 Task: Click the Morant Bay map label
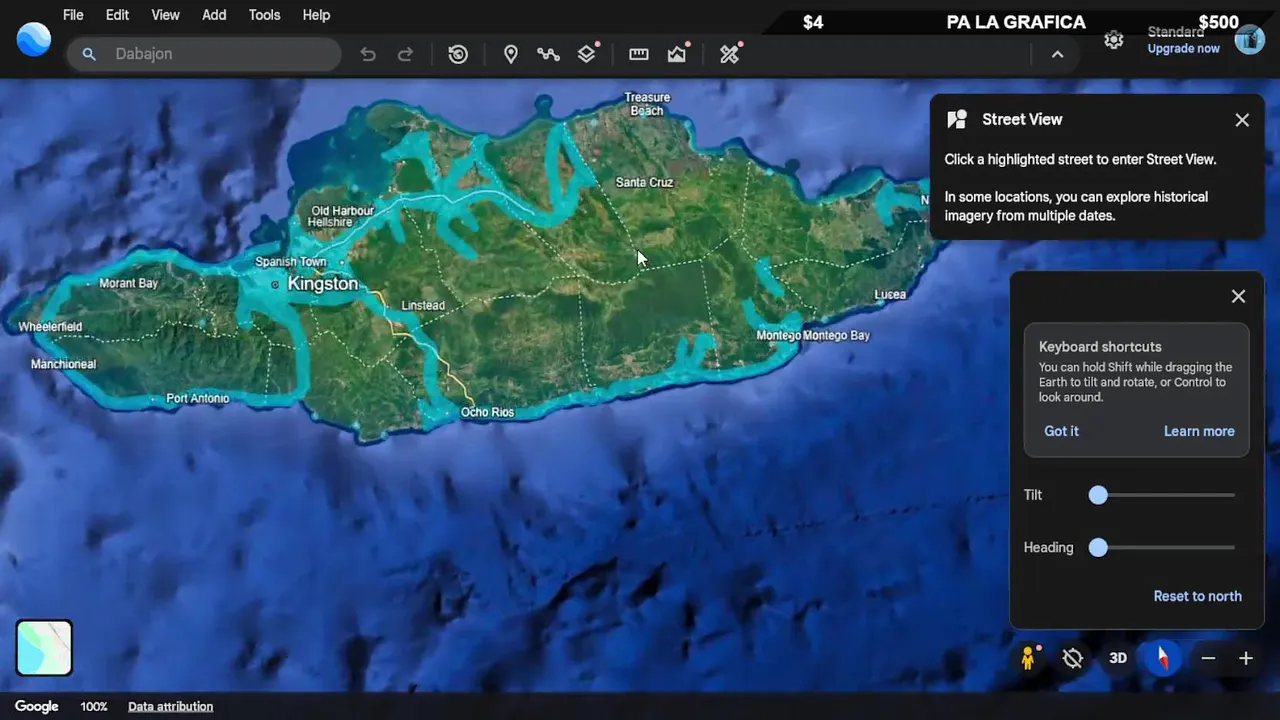(128, 283)
